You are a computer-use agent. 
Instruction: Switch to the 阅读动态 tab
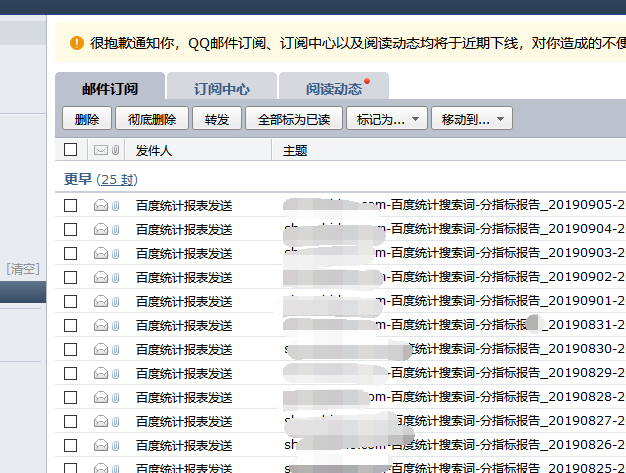pyautogui.click(x=334, y=87)
